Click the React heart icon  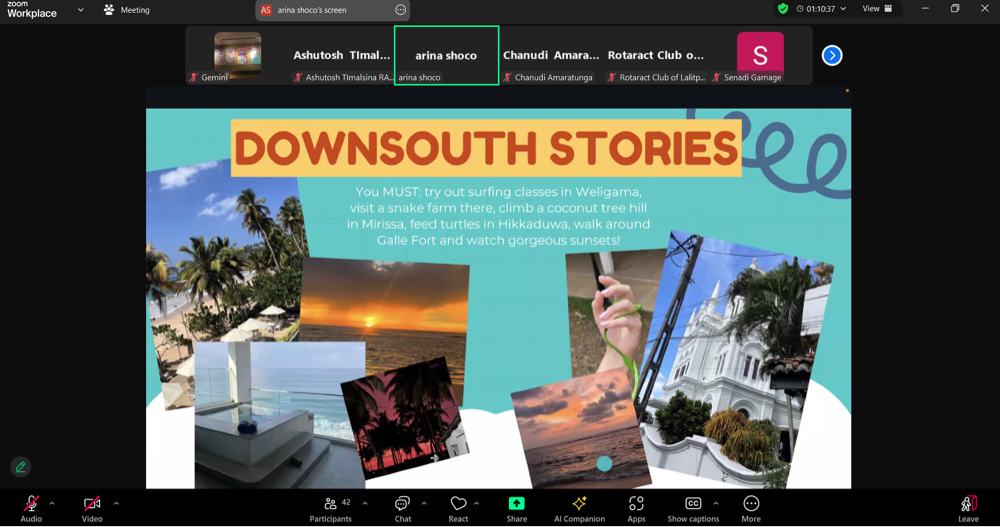tap(458, 504)
